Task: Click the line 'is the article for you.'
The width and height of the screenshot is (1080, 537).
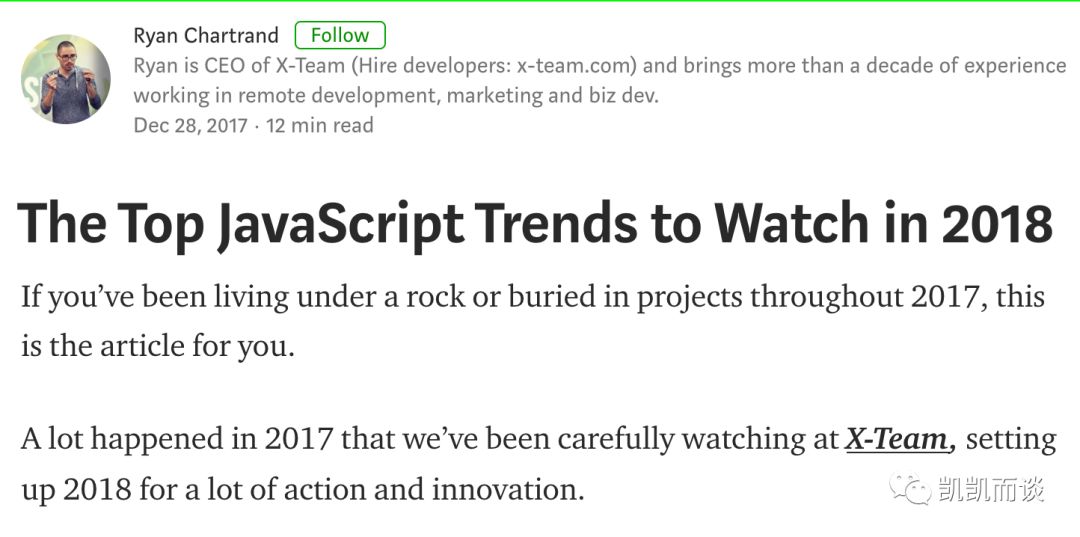Action: pyautogui.click(x=158, y=346)
